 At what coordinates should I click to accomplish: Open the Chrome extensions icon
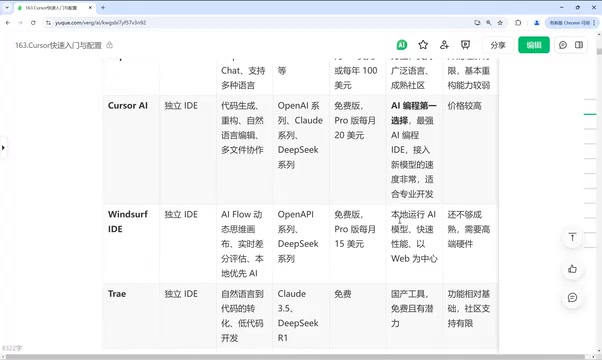pyautogui.click(x=518, y=23)
